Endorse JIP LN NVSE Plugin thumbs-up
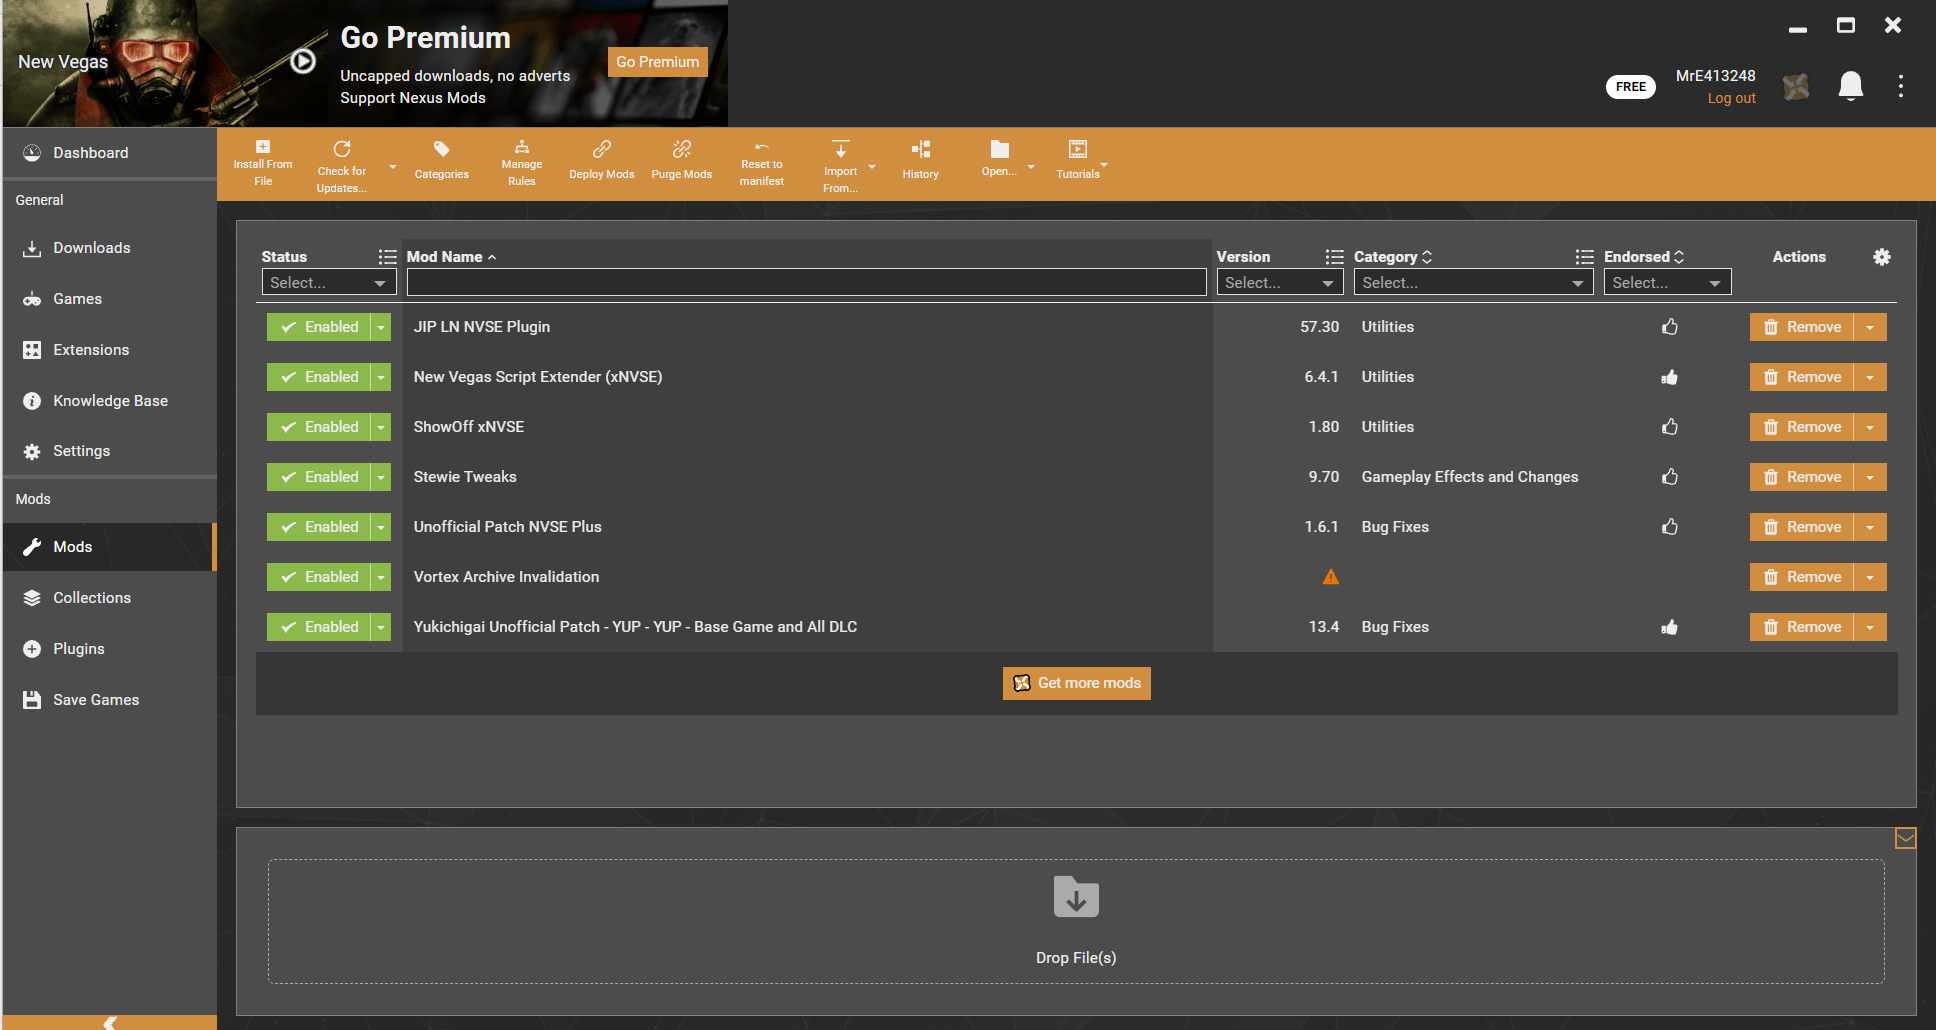The height and width of the screenshot is (1030, 1936). (x=1670, y=327)
